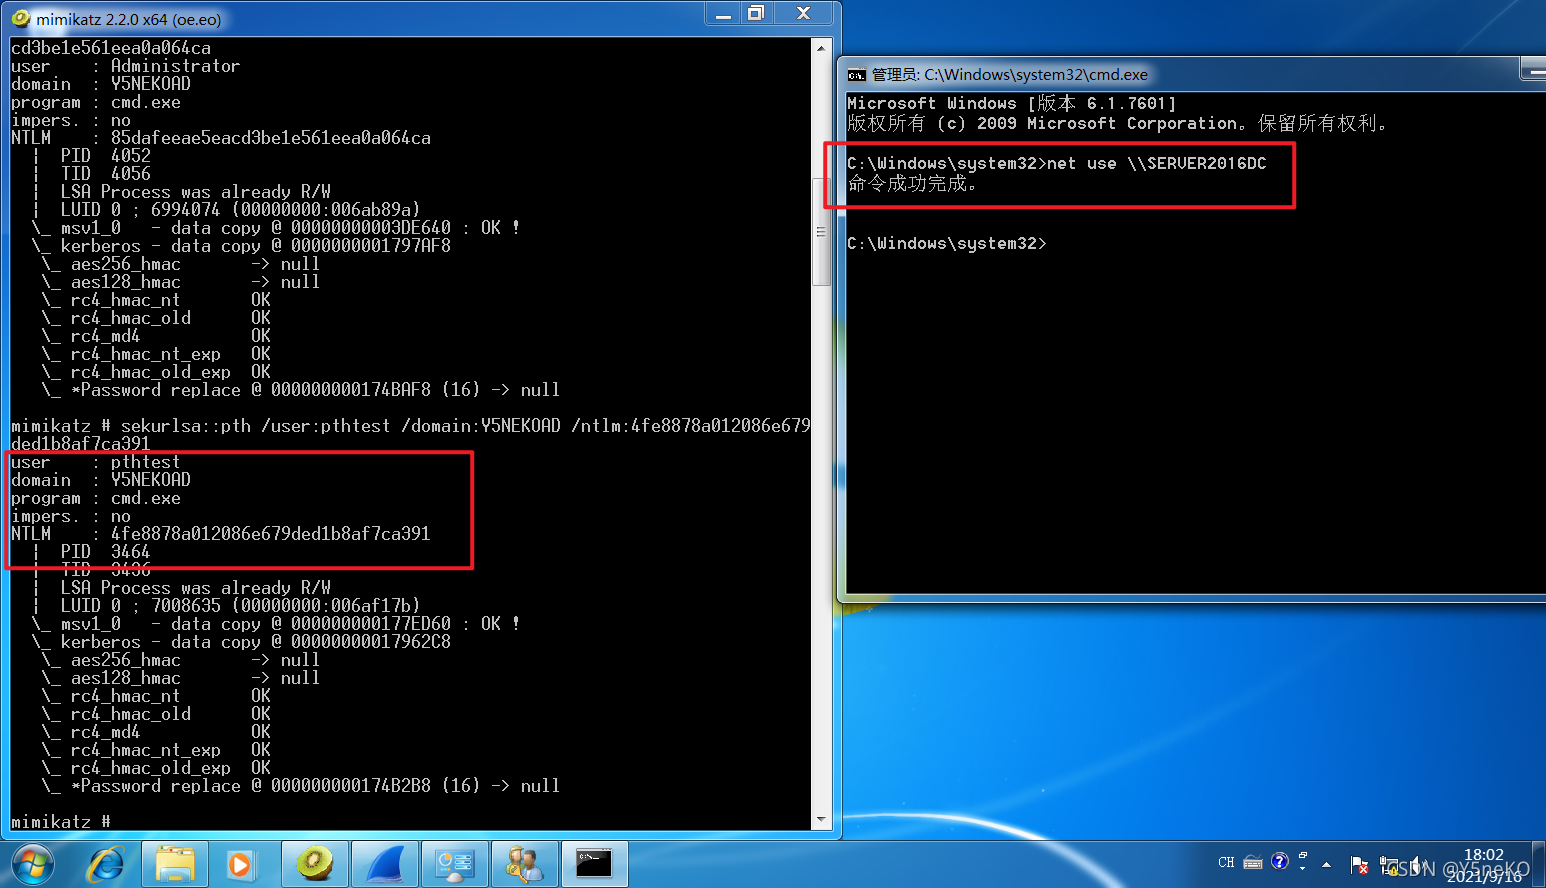Click the language bar restore icon
The width and height of the screenshot is (1546, 888).
[1303, 855]
